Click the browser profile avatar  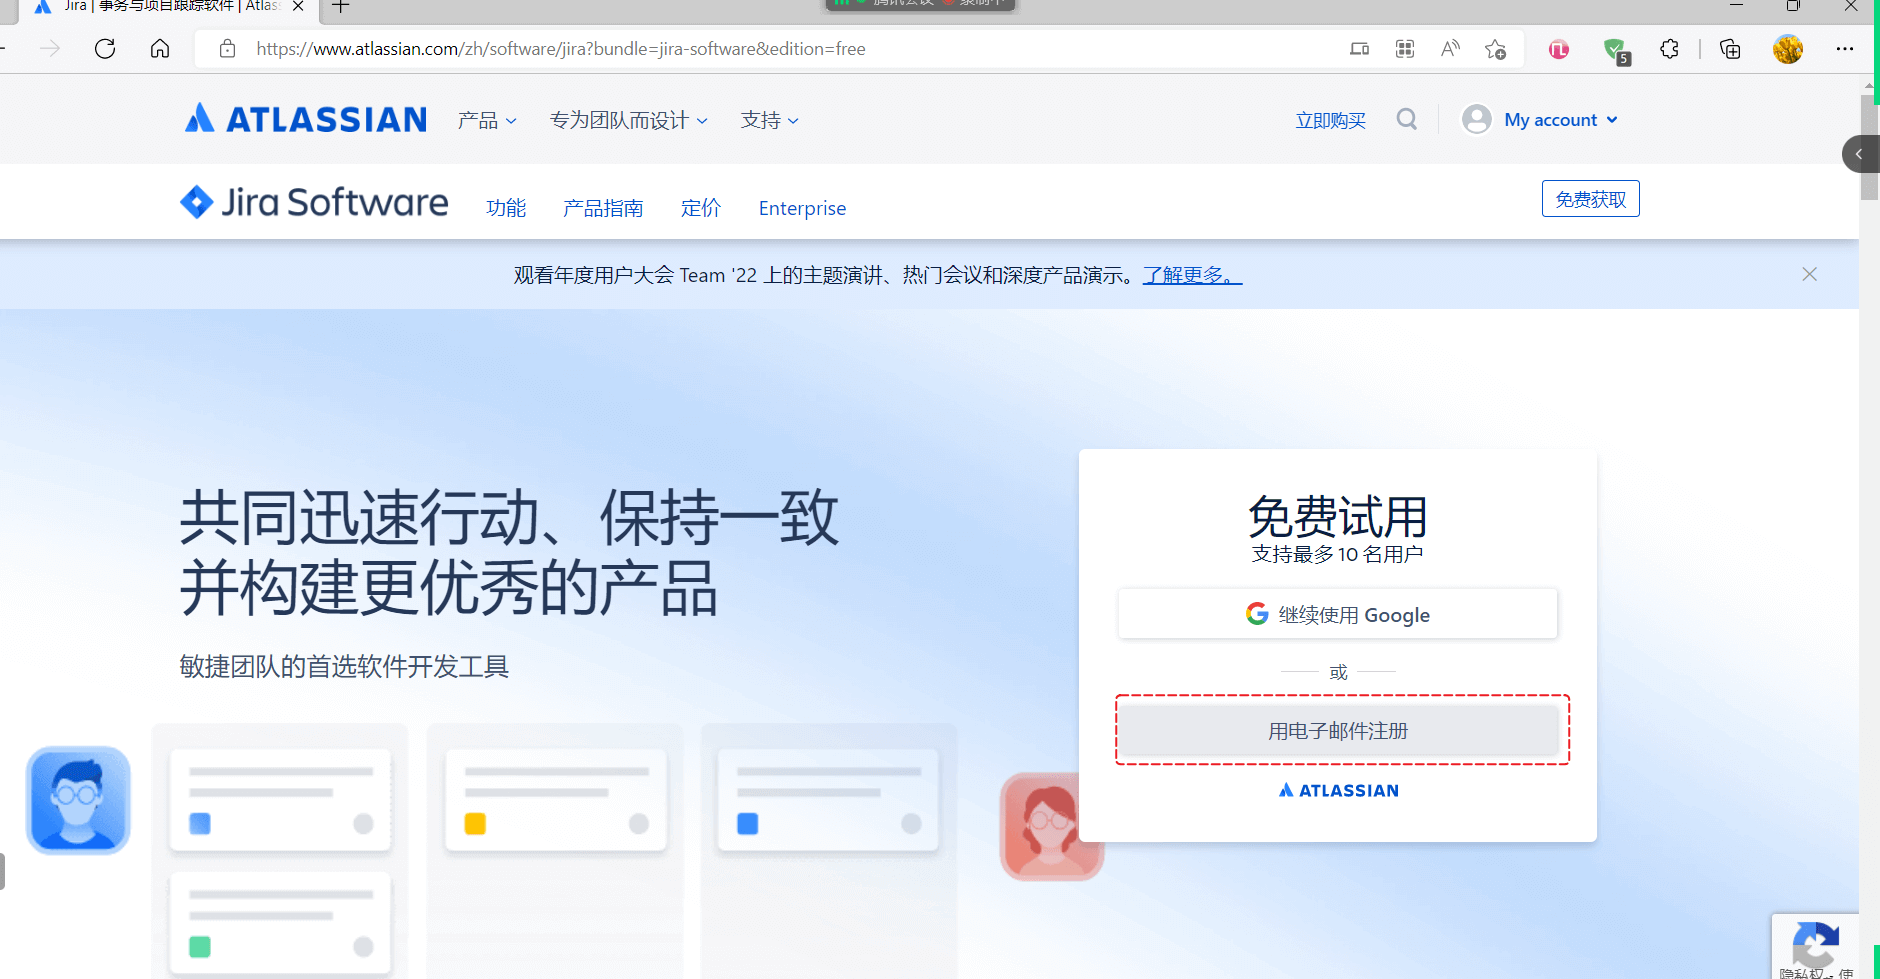1788,49
